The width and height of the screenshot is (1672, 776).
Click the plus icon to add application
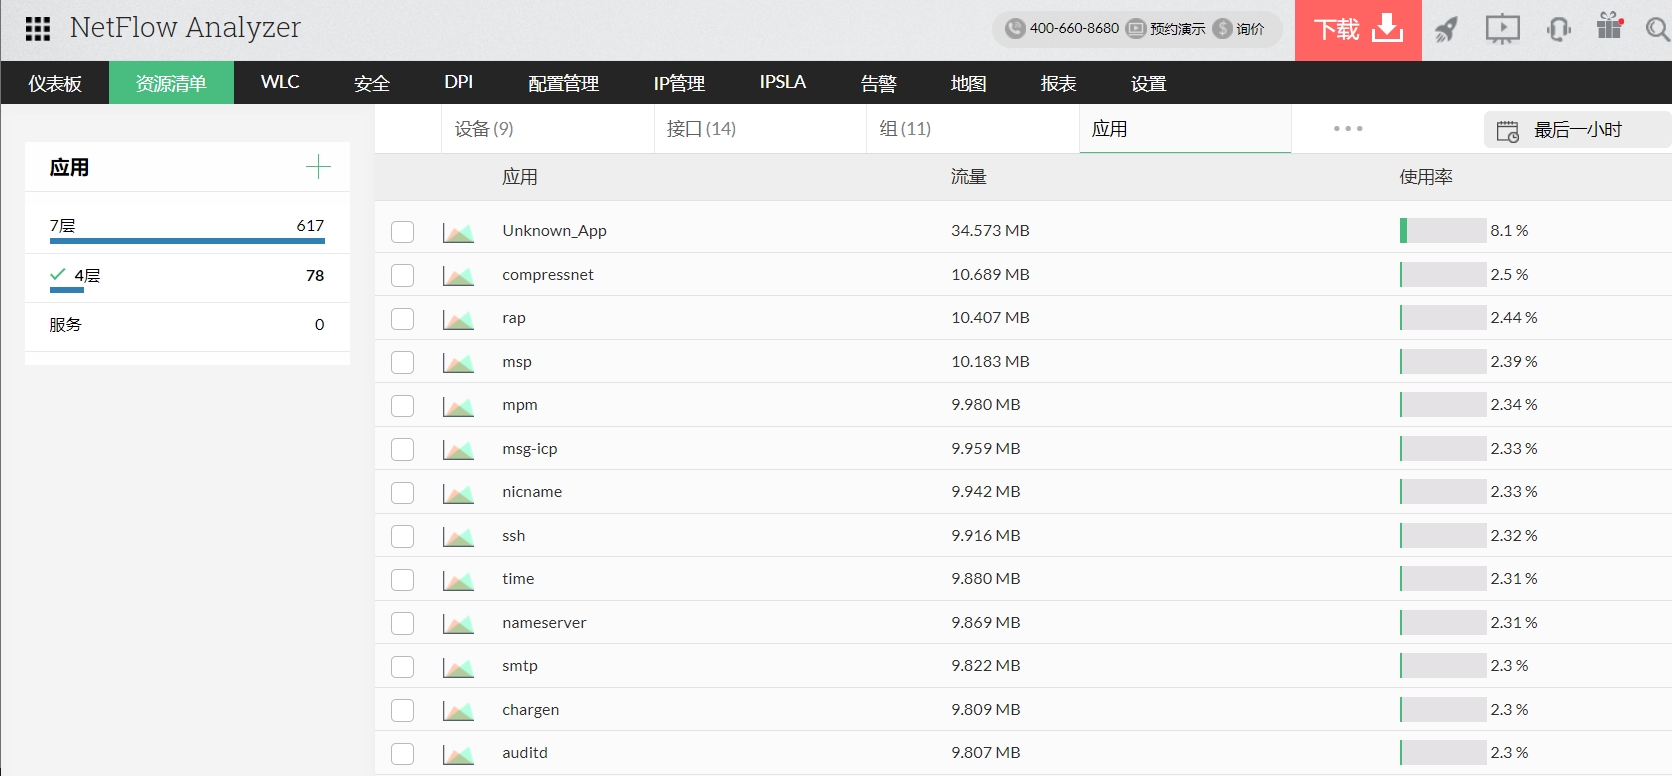click(318, 167)
